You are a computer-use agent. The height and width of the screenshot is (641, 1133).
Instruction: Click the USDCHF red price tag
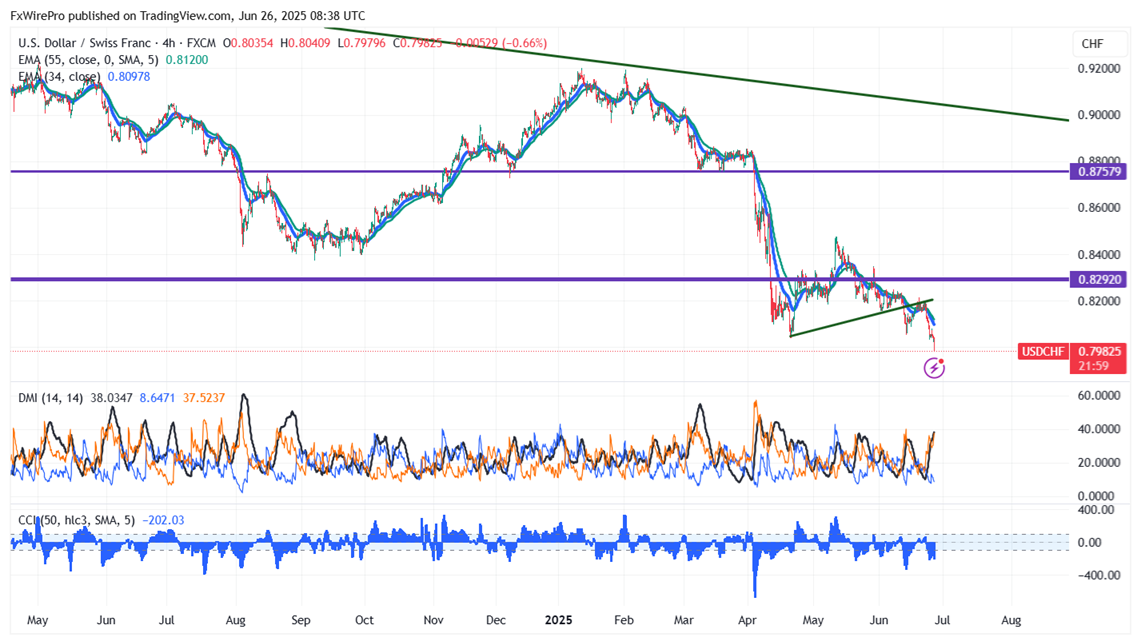(1043, 352)
